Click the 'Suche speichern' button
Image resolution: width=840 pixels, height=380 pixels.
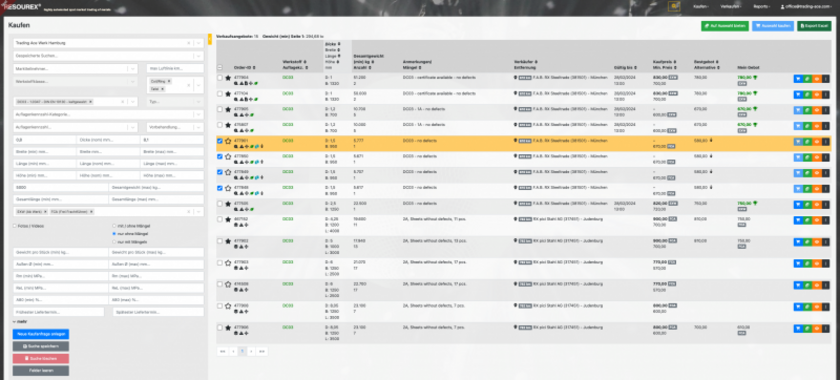[x=41, y=346]
